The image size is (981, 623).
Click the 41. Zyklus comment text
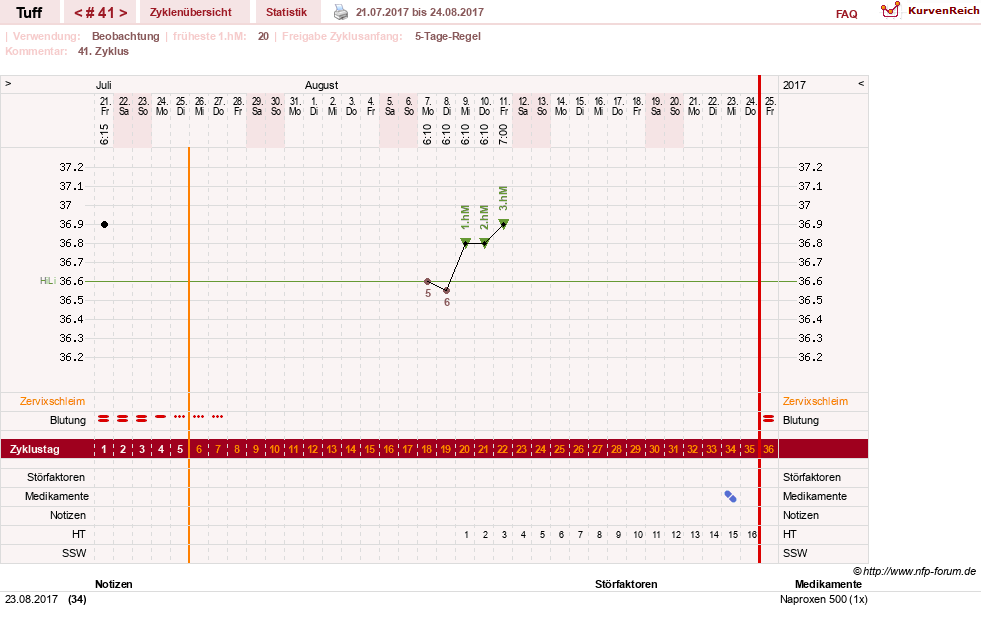[x=103, y=51]
